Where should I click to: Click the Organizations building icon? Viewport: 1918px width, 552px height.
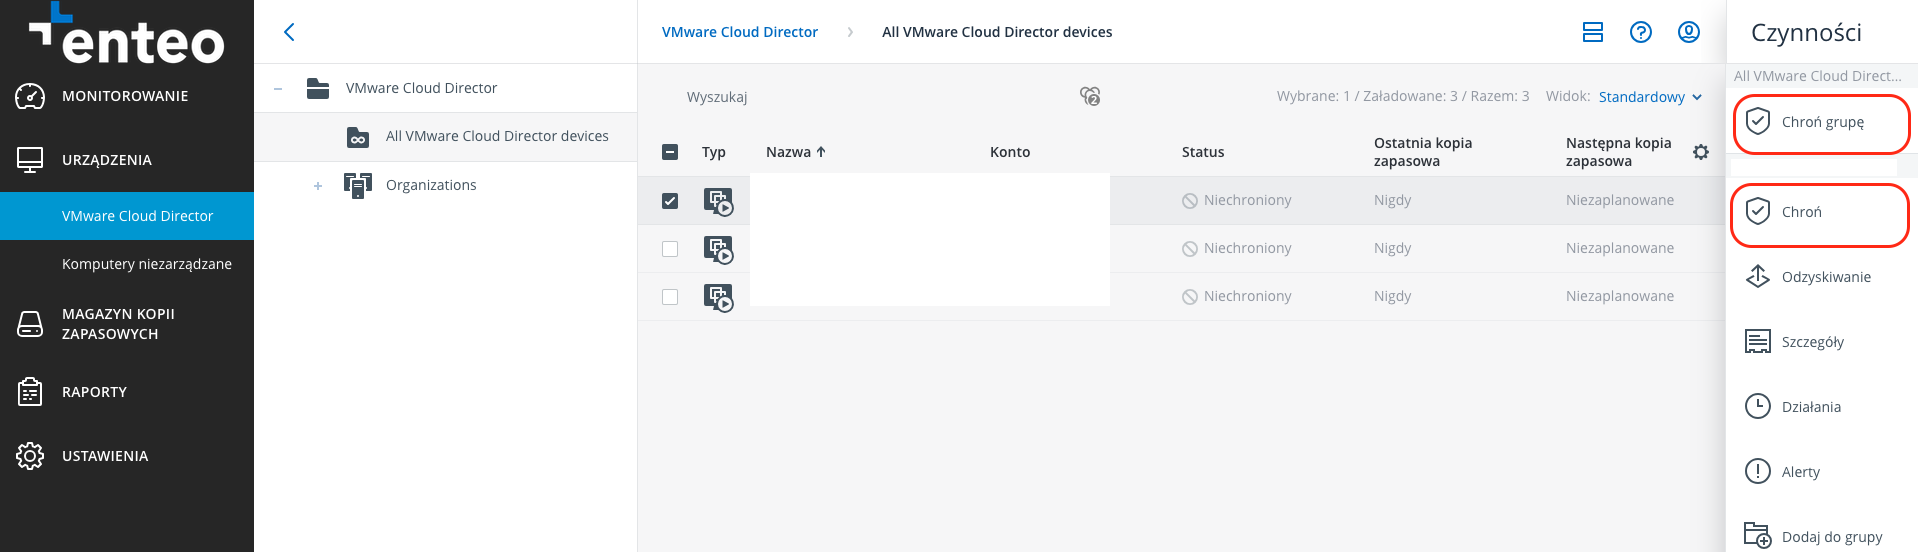[358, 185]
